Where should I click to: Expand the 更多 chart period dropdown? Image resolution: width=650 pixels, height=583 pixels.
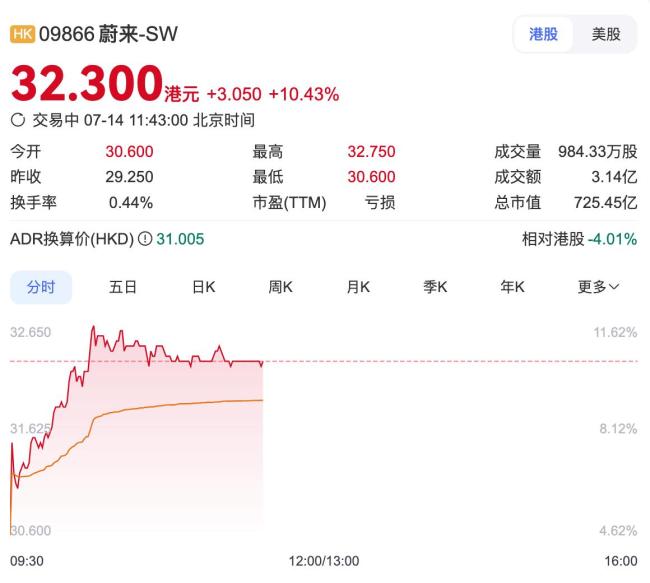click(598, 287)
